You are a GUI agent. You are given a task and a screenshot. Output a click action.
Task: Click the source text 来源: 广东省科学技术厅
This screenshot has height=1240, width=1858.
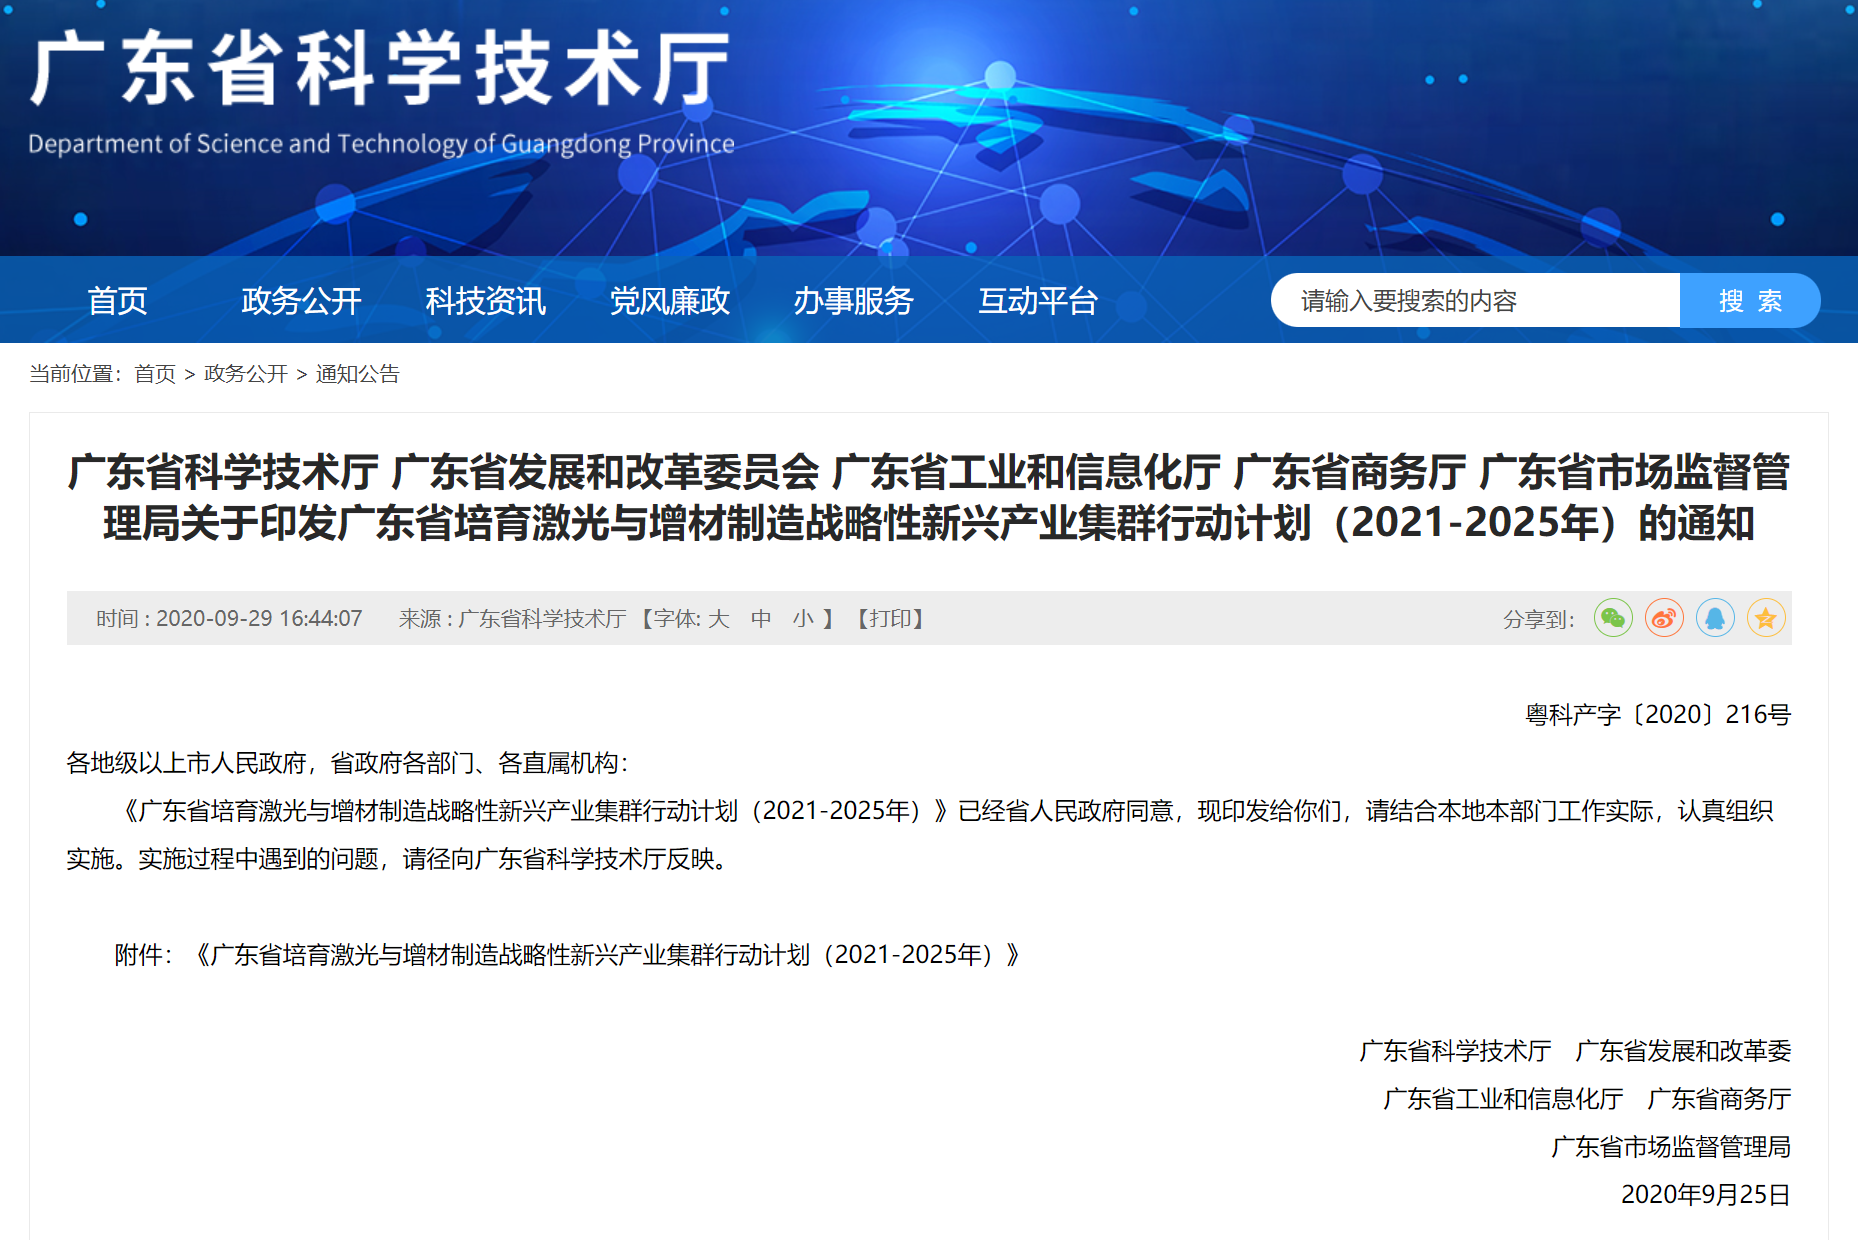512,619
